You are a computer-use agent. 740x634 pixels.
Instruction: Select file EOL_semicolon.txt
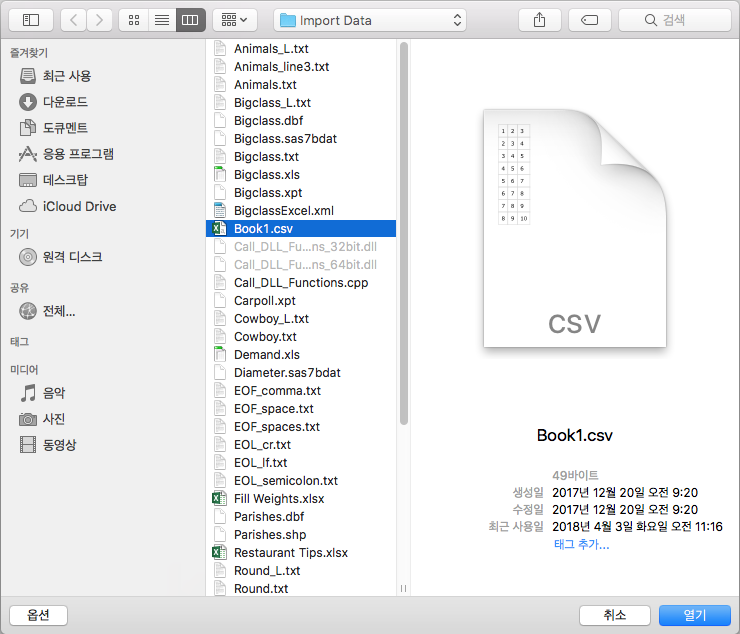(301, 481)
